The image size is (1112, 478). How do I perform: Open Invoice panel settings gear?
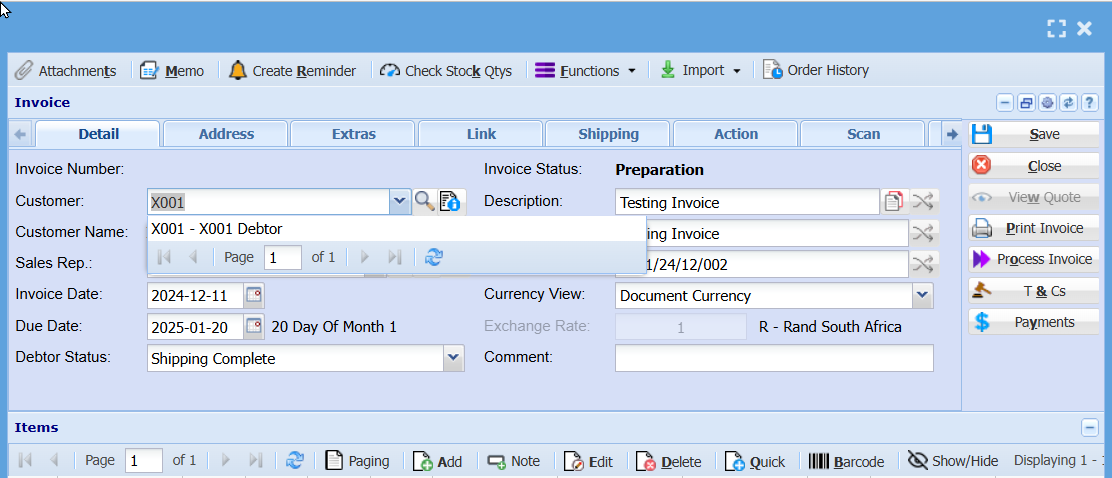(1047, 103)
